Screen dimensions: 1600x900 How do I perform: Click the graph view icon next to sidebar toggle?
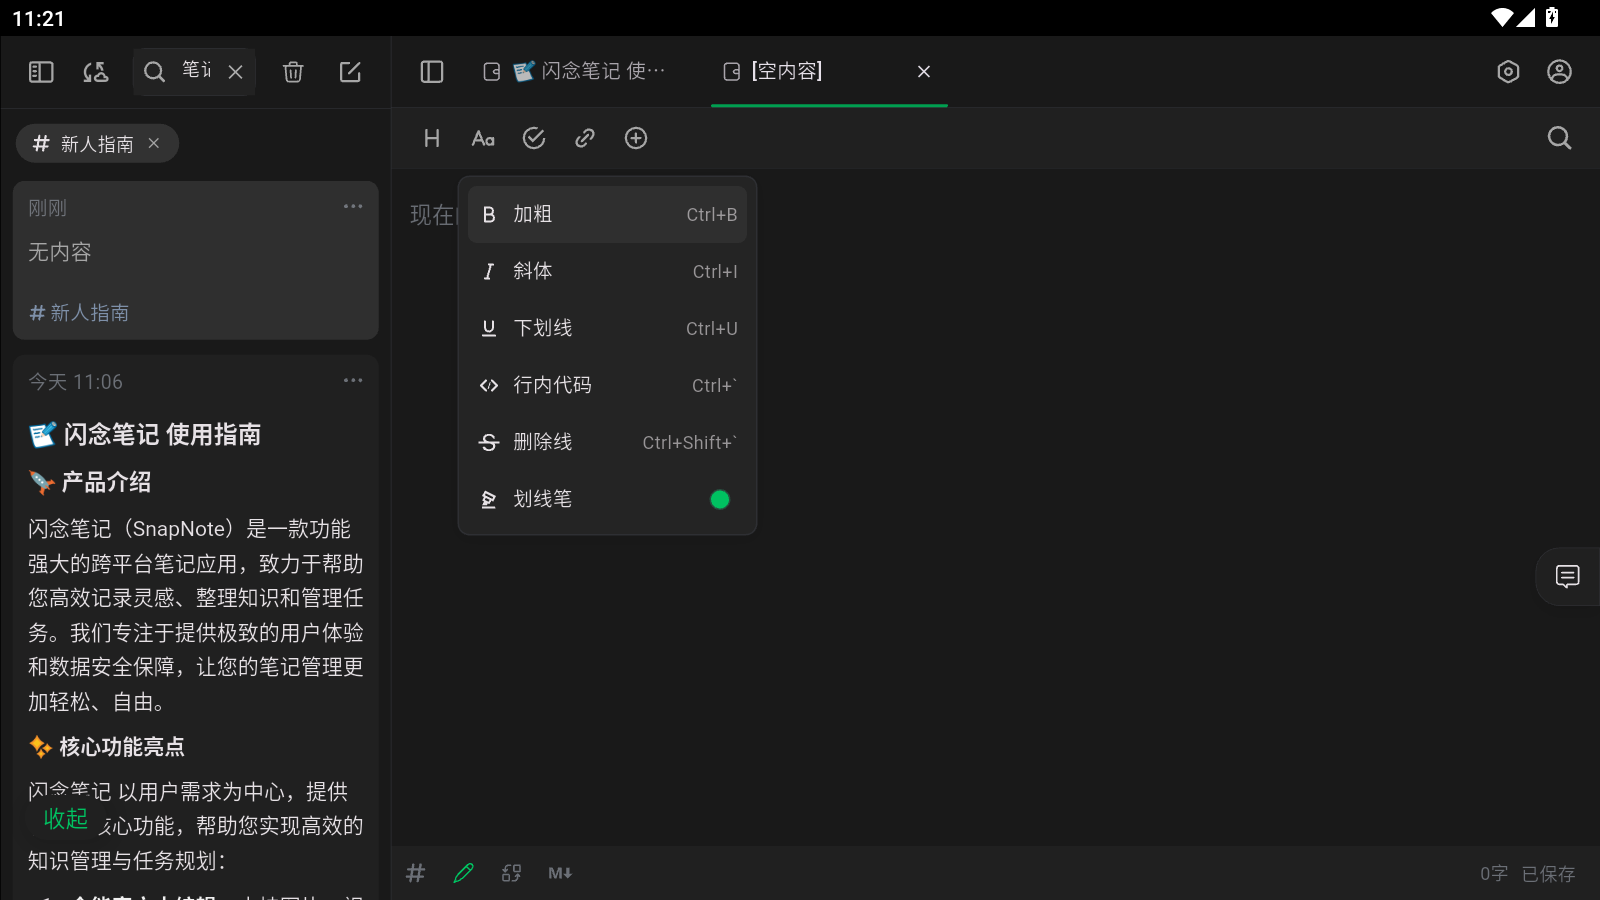95,71
